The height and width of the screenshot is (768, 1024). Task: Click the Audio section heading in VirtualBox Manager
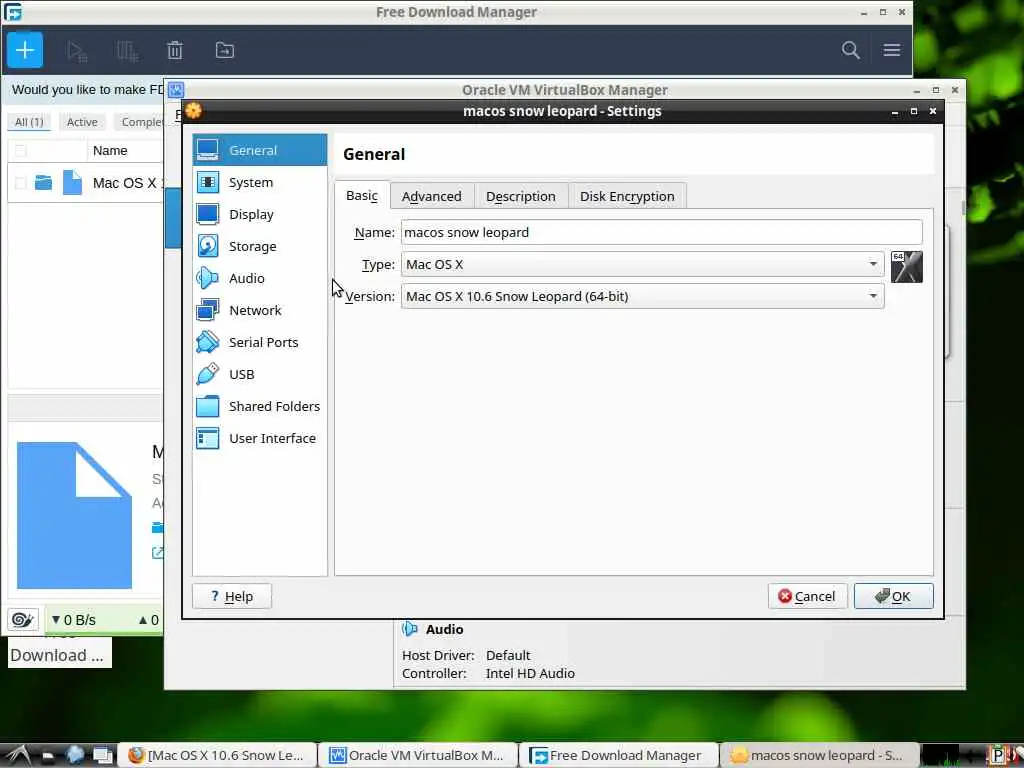pos(445,629)
